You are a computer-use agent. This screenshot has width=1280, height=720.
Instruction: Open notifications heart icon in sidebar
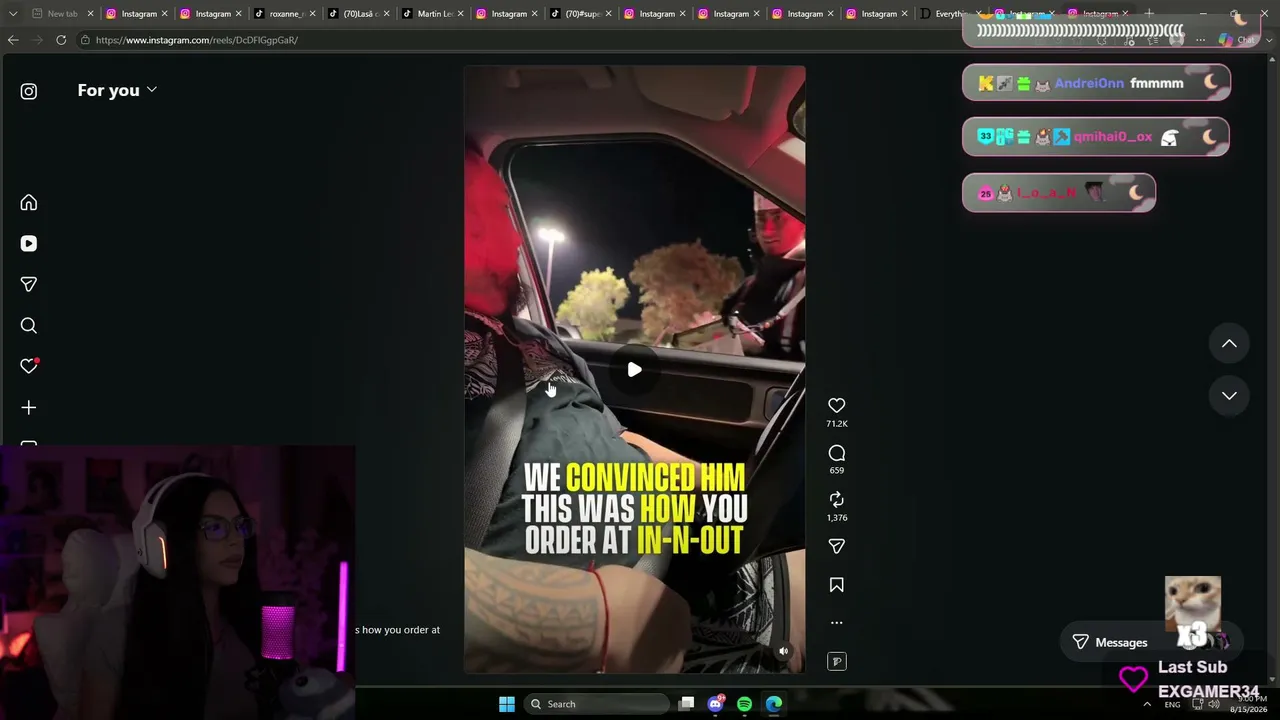[29, 366]
